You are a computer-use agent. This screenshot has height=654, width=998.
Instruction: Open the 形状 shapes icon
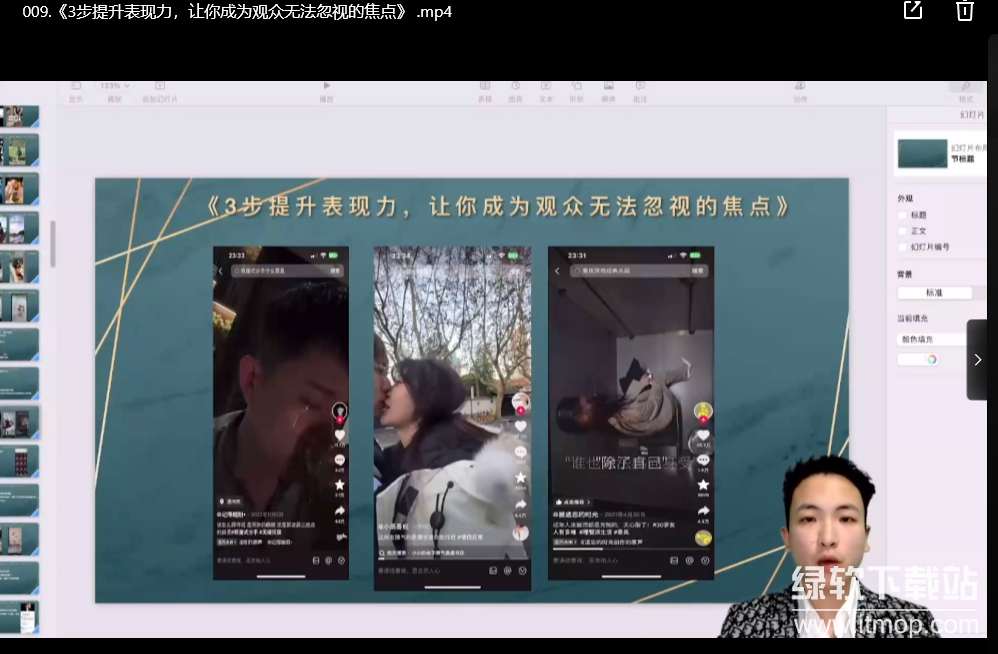[577, 86]
